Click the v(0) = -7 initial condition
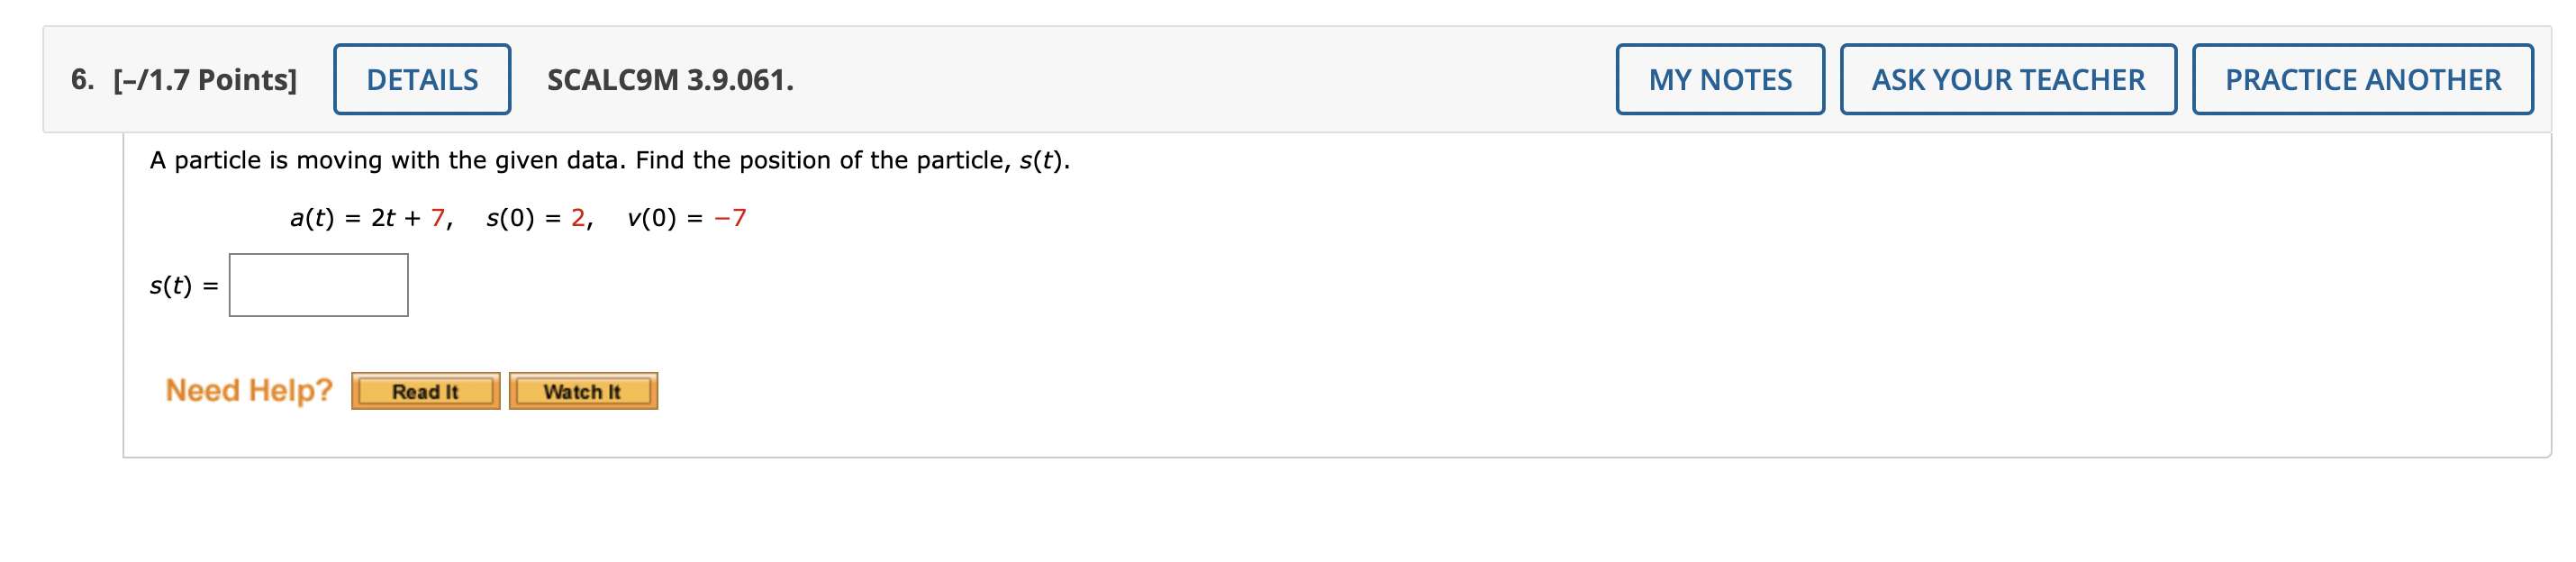2576x562 pixels. pyautogui.click(x=685, y=218)
